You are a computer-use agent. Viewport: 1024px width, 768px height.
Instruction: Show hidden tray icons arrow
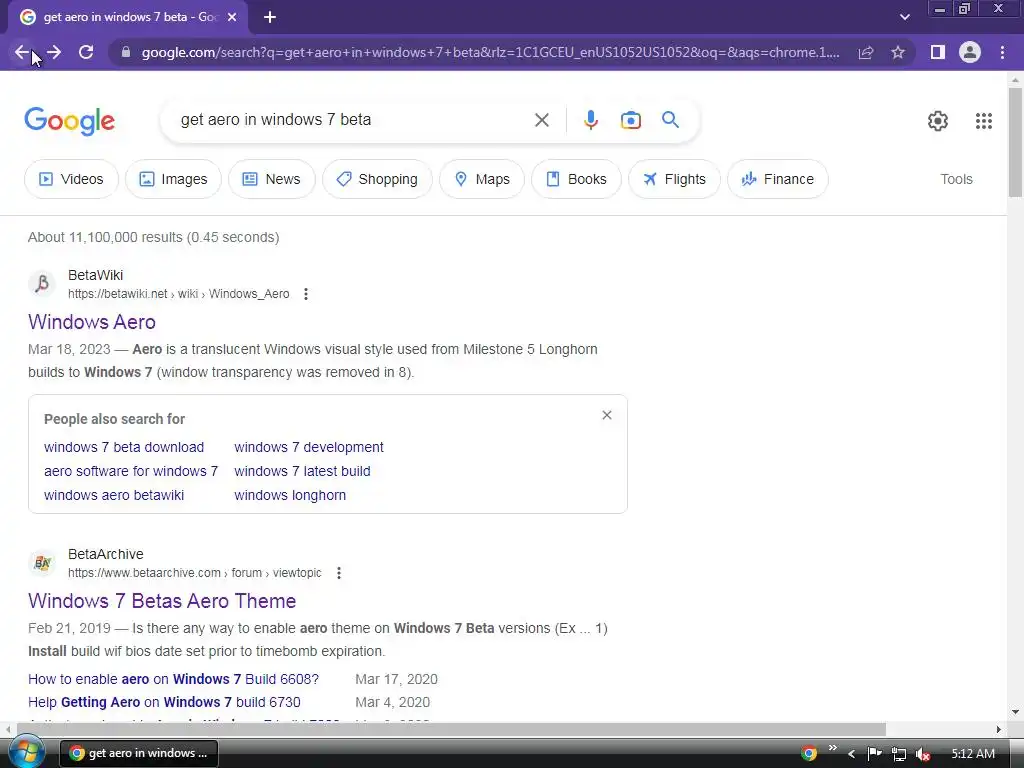coord(851,754)
